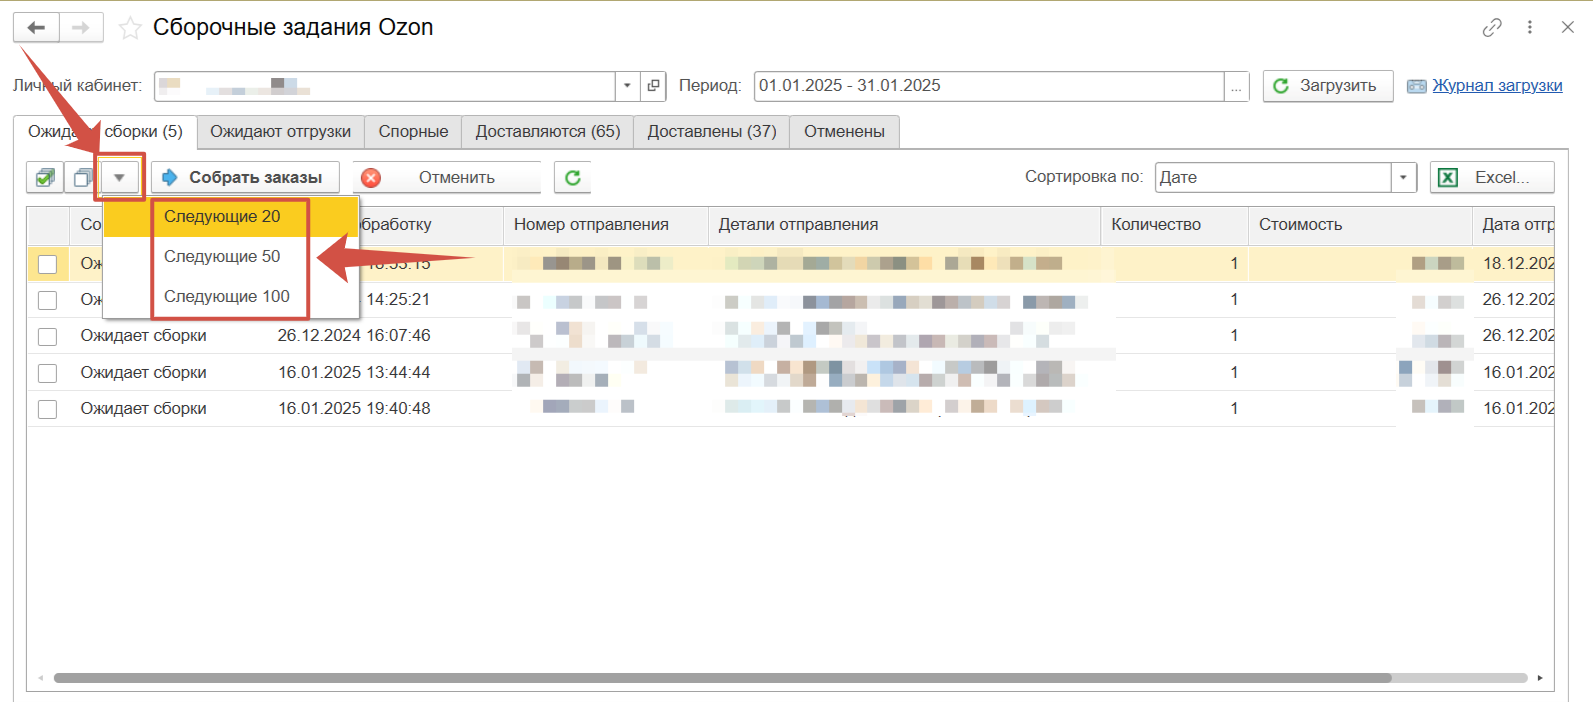1593x702 pixels.
Task: Select cell 16.01.2025 19:40:48
Action: click(x=354, y=409)
